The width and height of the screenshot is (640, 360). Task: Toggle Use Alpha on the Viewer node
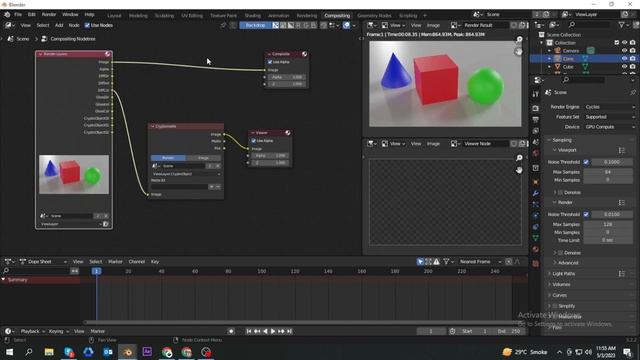[254, 141]
